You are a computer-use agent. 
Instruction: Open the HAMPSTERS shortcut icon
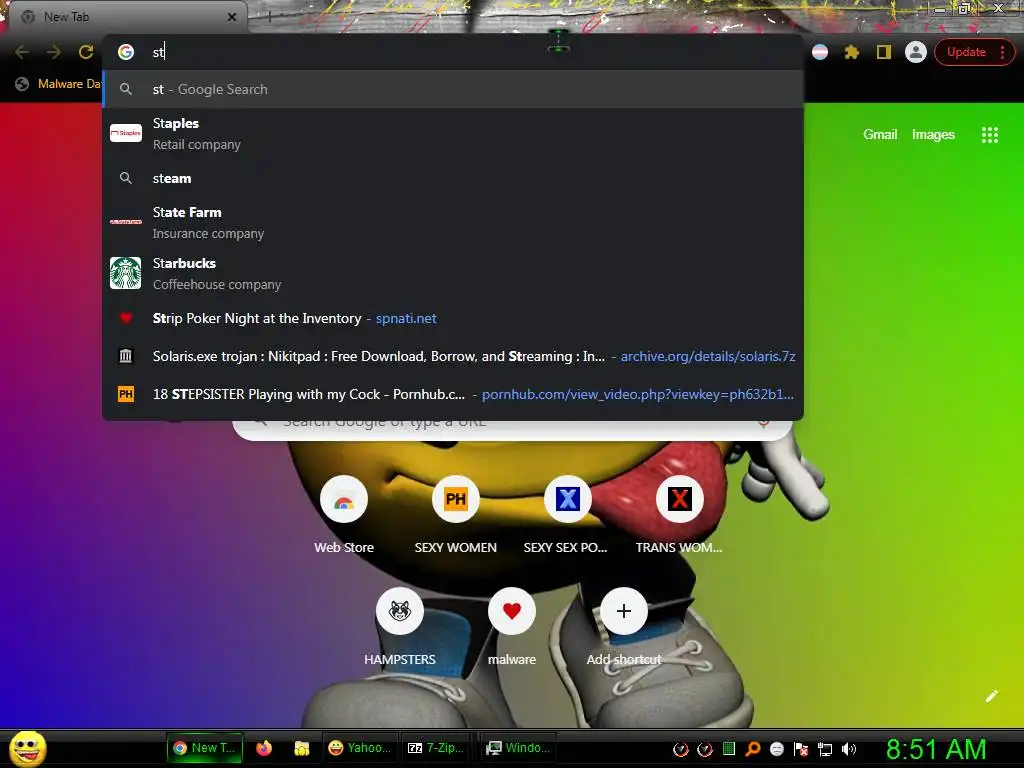click(400, 611)
